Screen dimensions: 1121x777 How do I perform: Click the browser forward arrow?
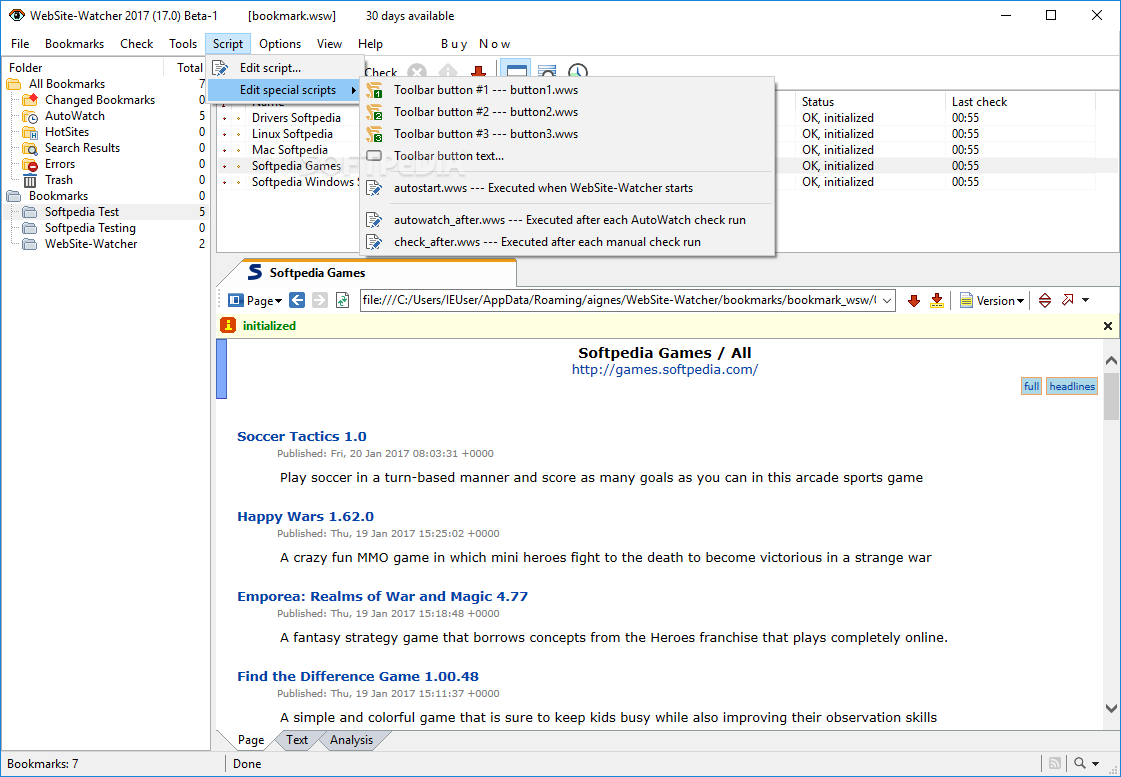(x=320, y=300)
